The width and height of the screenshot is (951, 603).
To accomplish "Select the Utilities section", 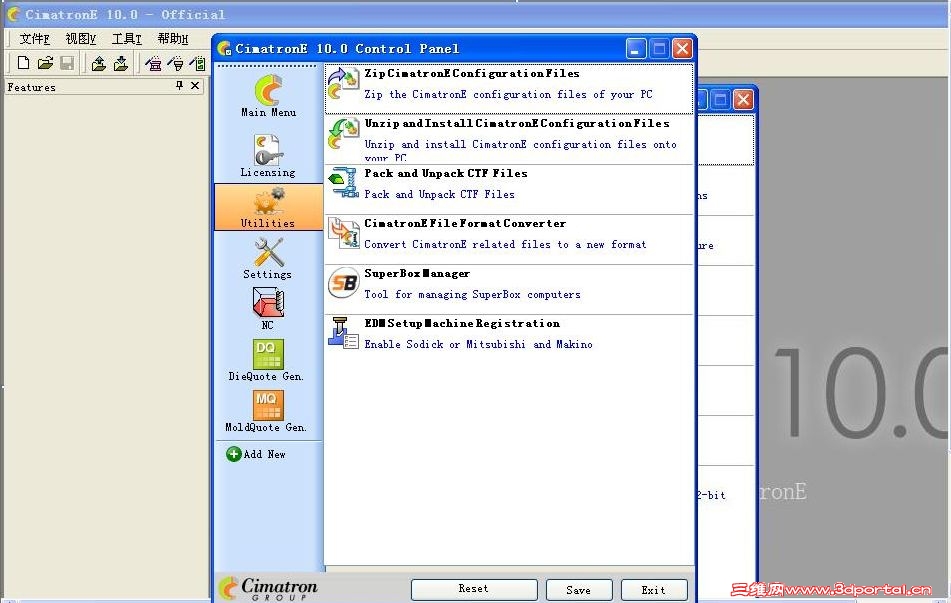I will 268,207.
